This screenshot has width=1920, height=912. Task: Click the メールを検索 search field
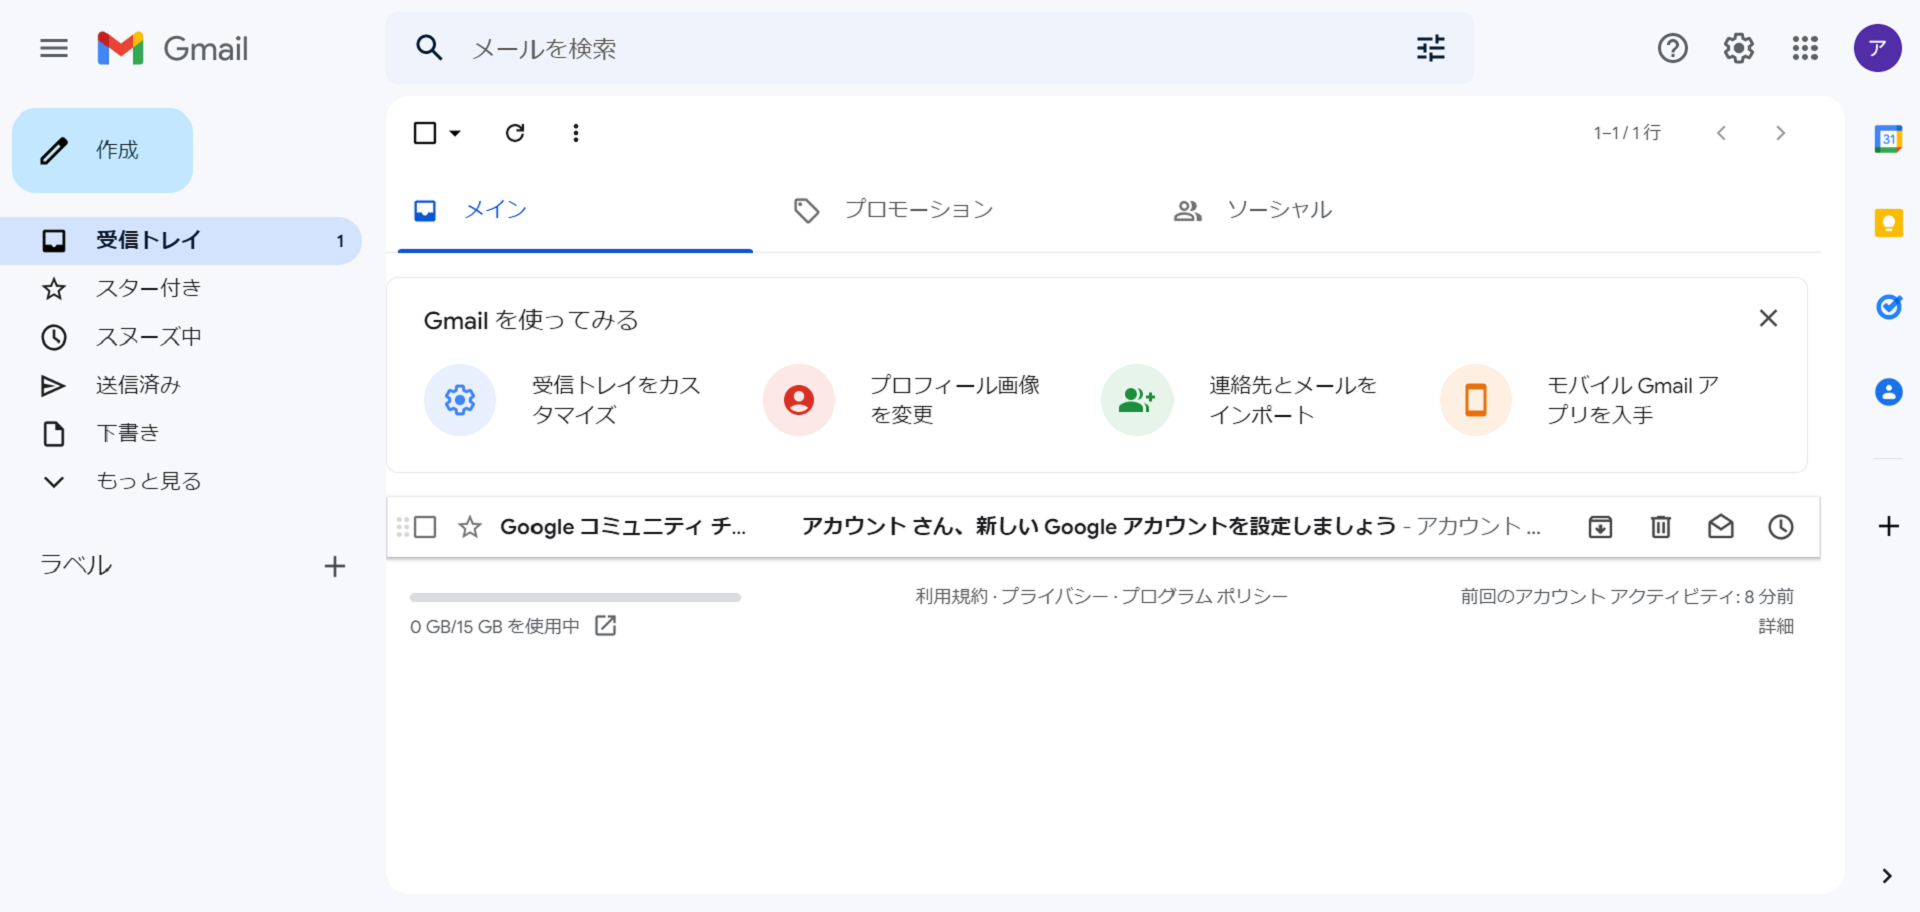(900, 48)
